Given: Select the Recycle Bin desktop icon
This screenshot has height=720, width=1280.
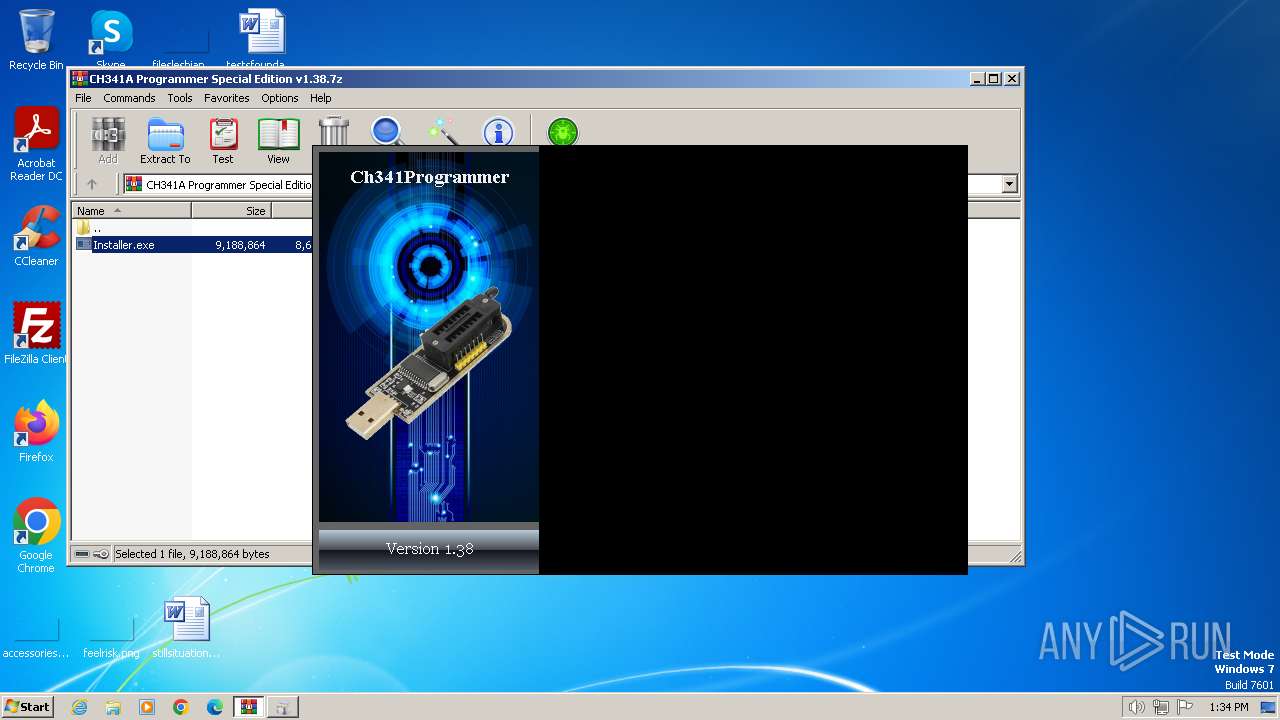Looking at the screenshot, I should [x=36, y=40].
